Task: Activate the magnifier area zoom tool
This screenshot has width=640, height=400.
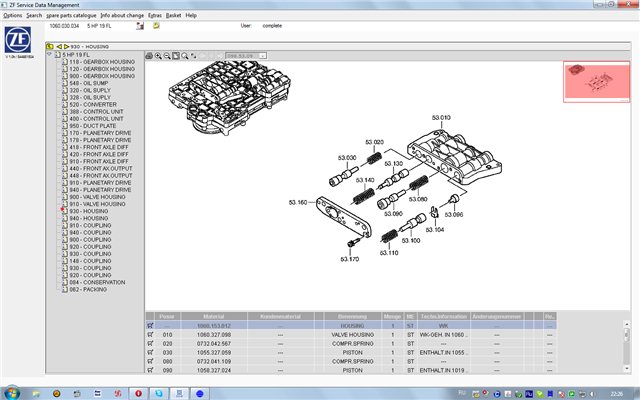Action: coord(185,56)
